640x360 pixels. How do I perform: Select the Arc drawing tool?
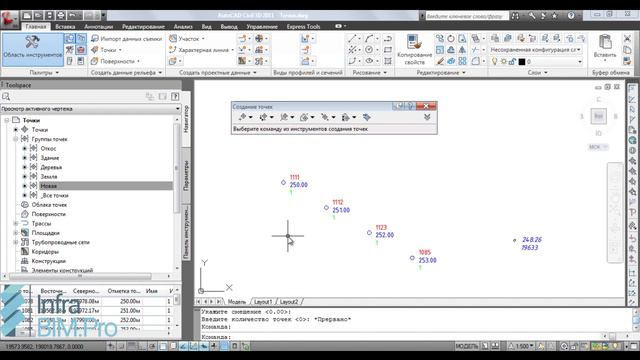click(369, 38)
